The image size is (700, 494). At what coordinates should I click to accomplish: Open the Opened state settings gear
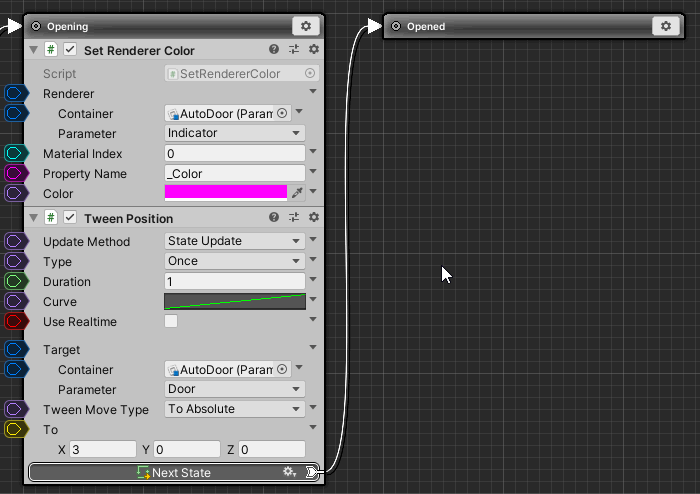(x=666, y=26)
